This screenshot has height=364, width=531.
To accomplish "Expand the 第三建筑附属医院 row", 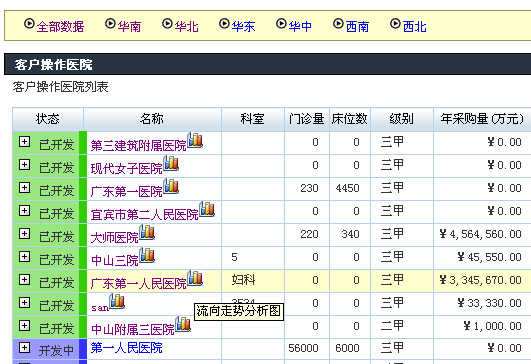I will 24,142.
